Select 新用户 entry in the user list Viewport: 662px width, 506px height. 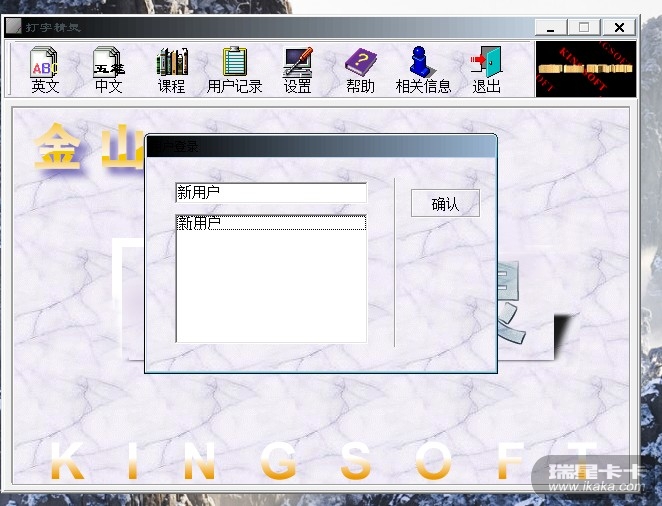[x=271, y=223]
